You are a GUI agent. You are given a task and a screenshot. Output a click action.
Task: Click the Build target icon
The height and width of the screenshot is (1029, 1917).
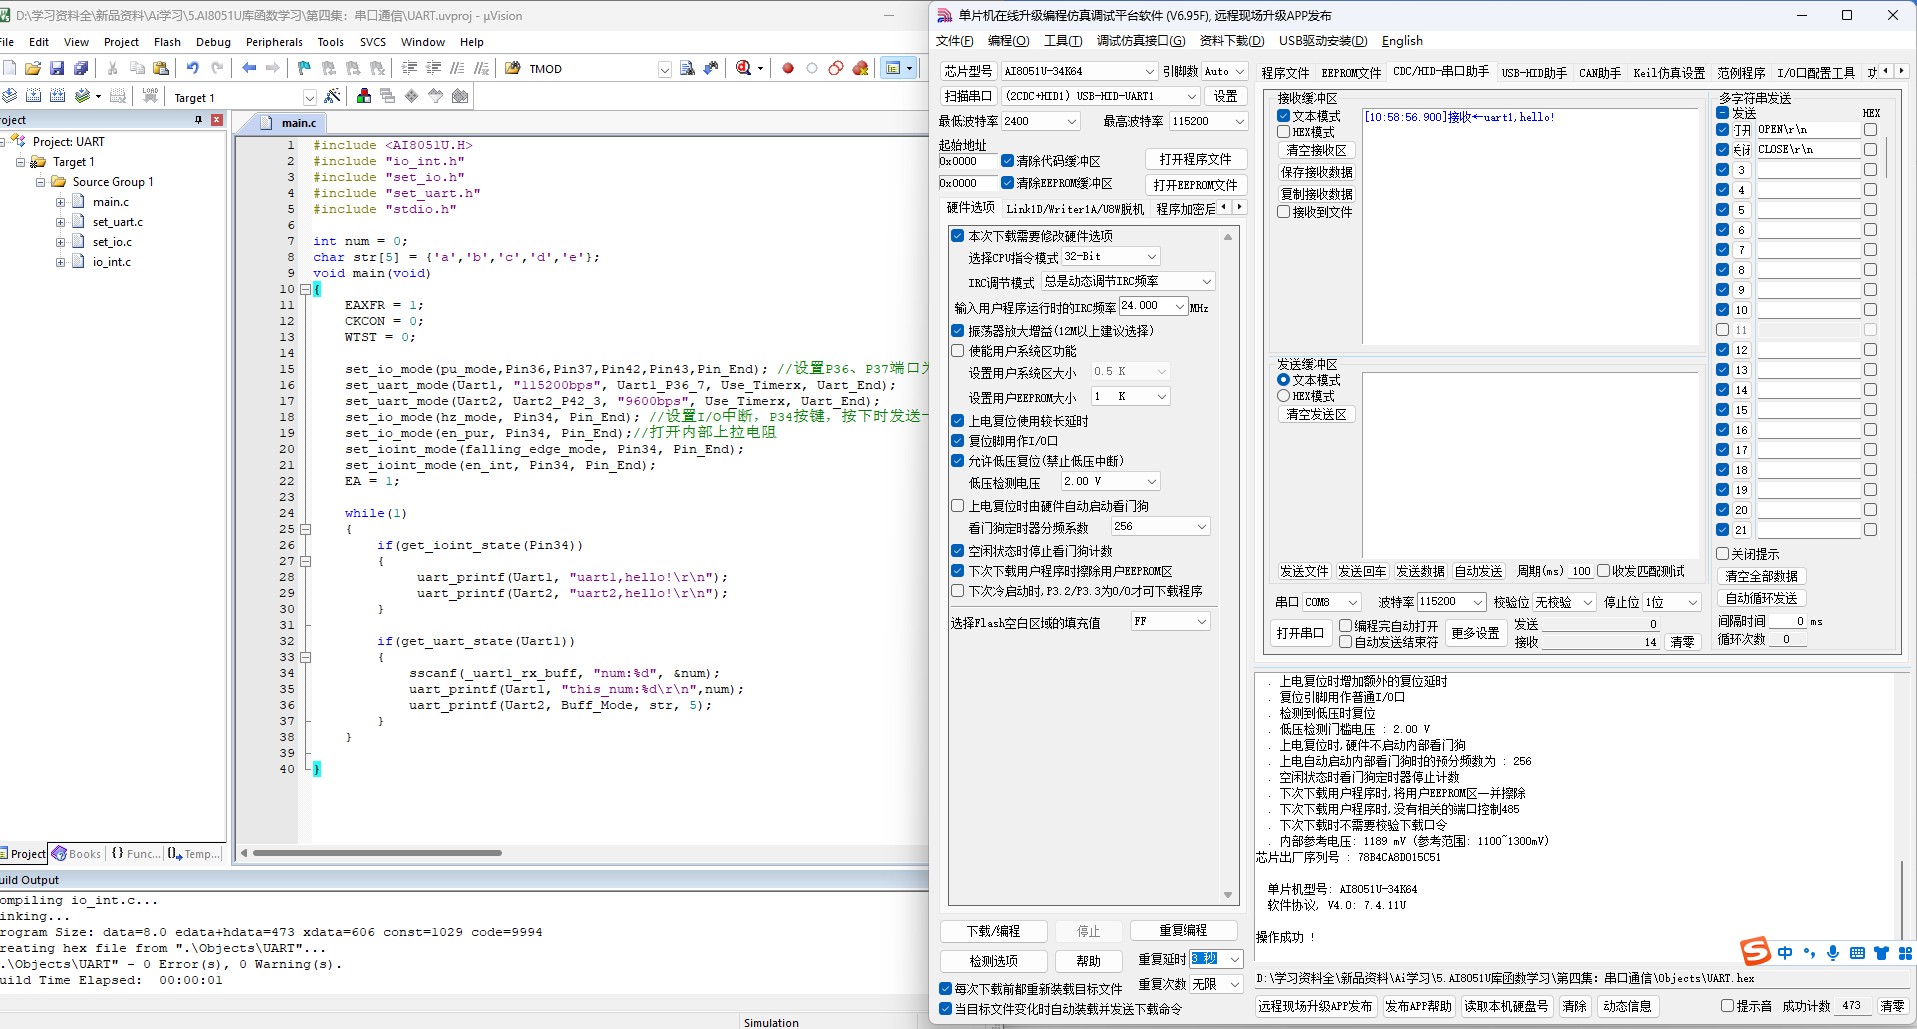pos(33,96)
